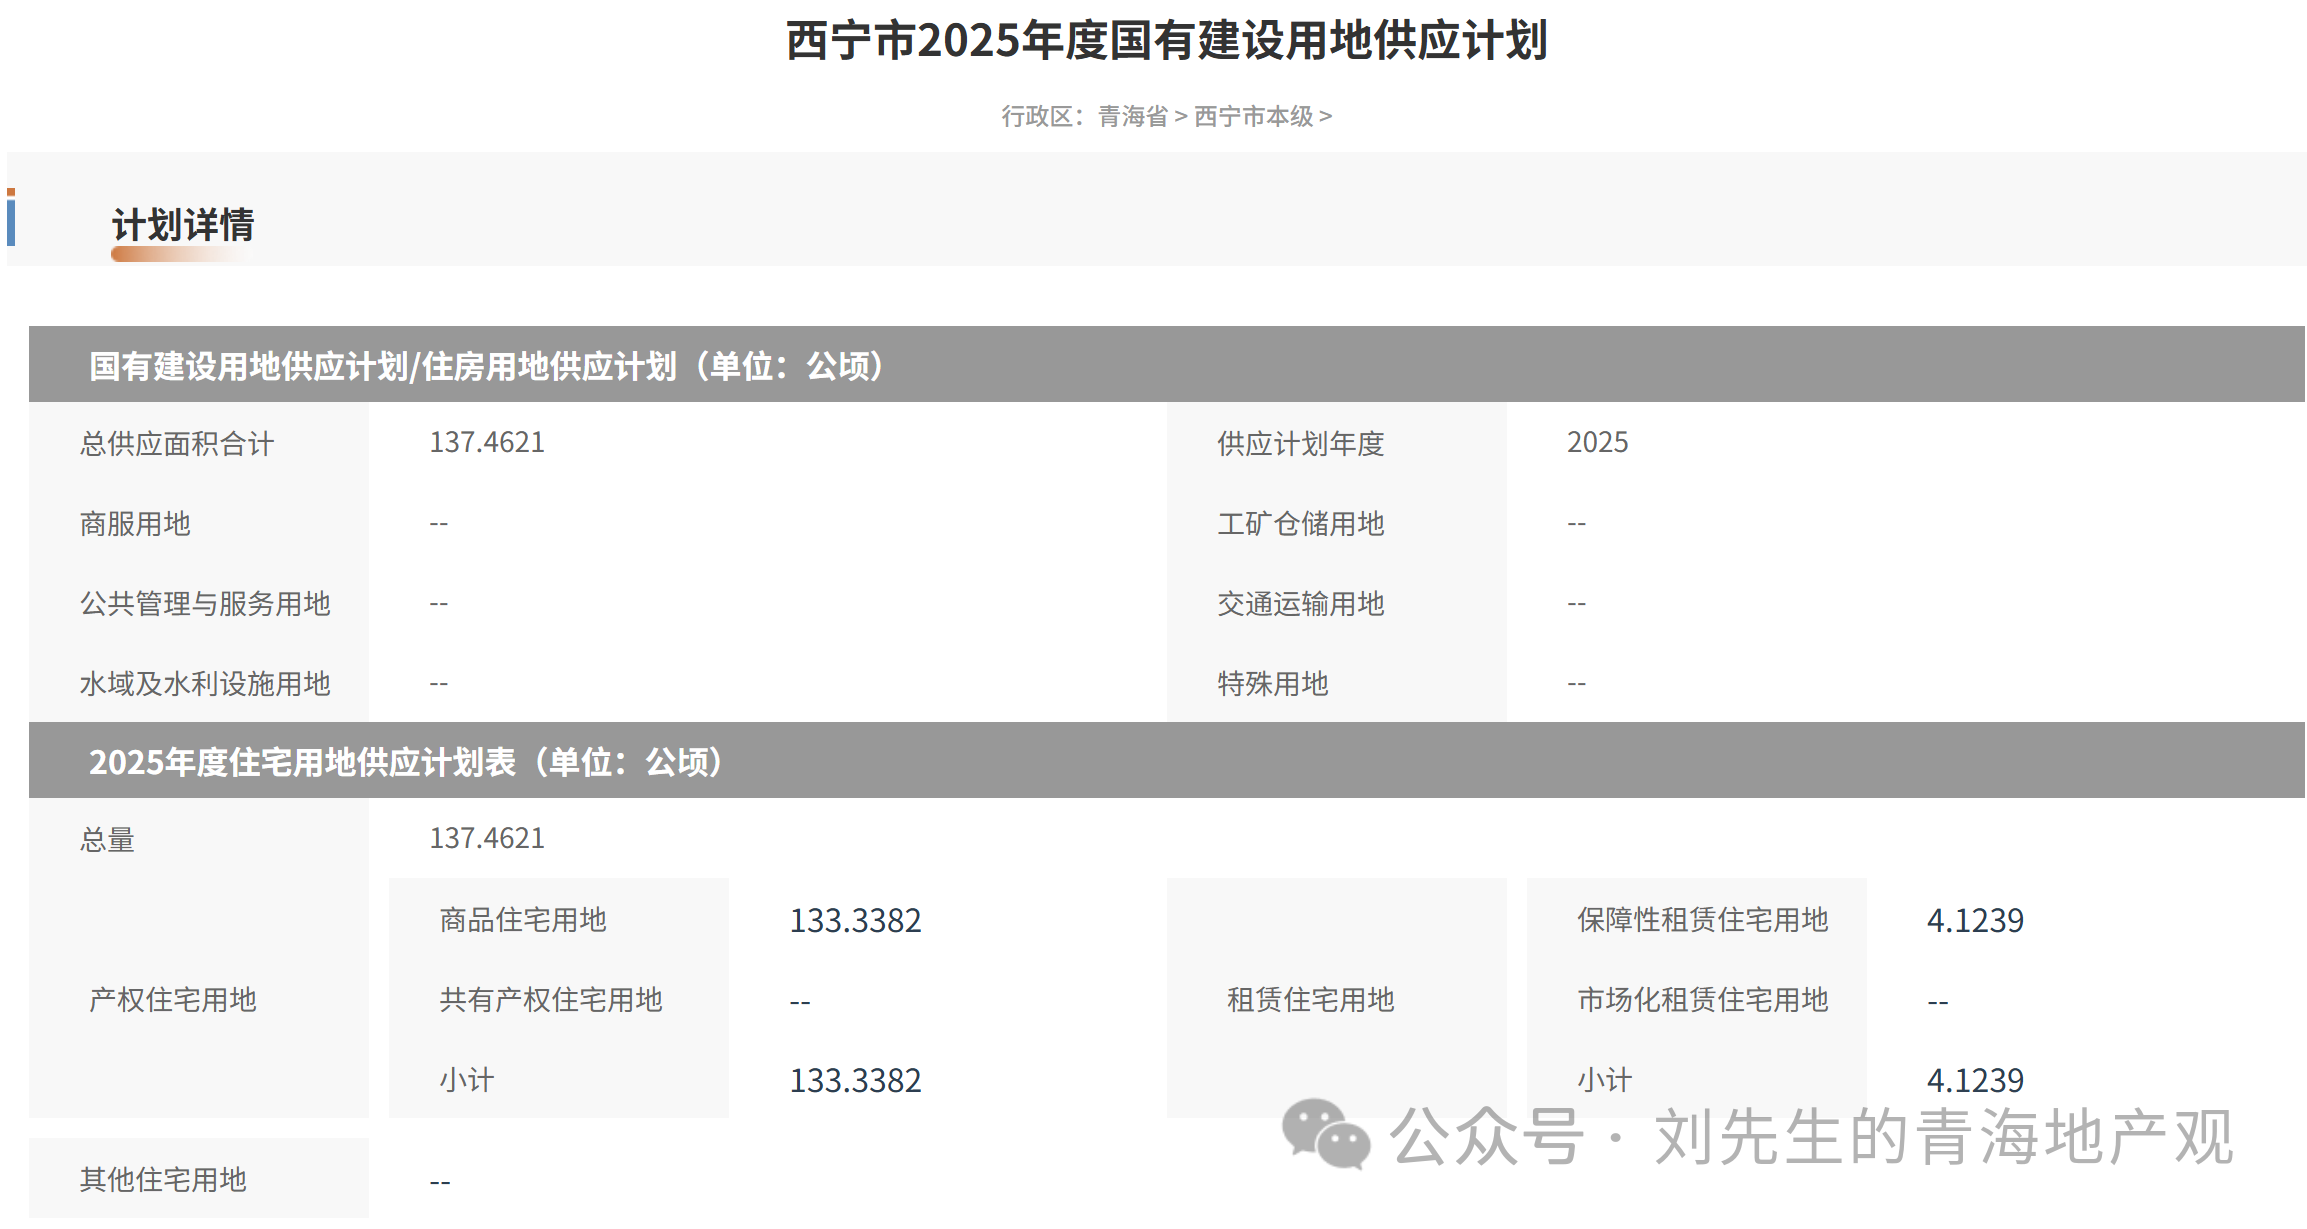This screenshot has height=1229, width=2307.
Task: Click the total supply value 137.4621
Action: click(487, 442)
